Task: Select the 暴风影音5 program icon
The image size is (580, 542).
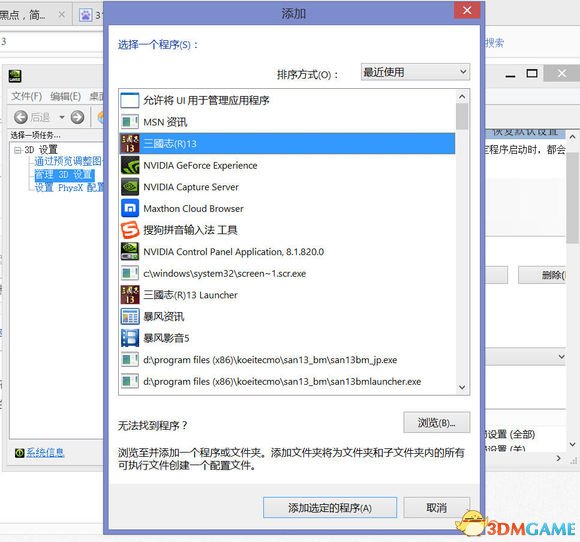Action: [130, 338]
